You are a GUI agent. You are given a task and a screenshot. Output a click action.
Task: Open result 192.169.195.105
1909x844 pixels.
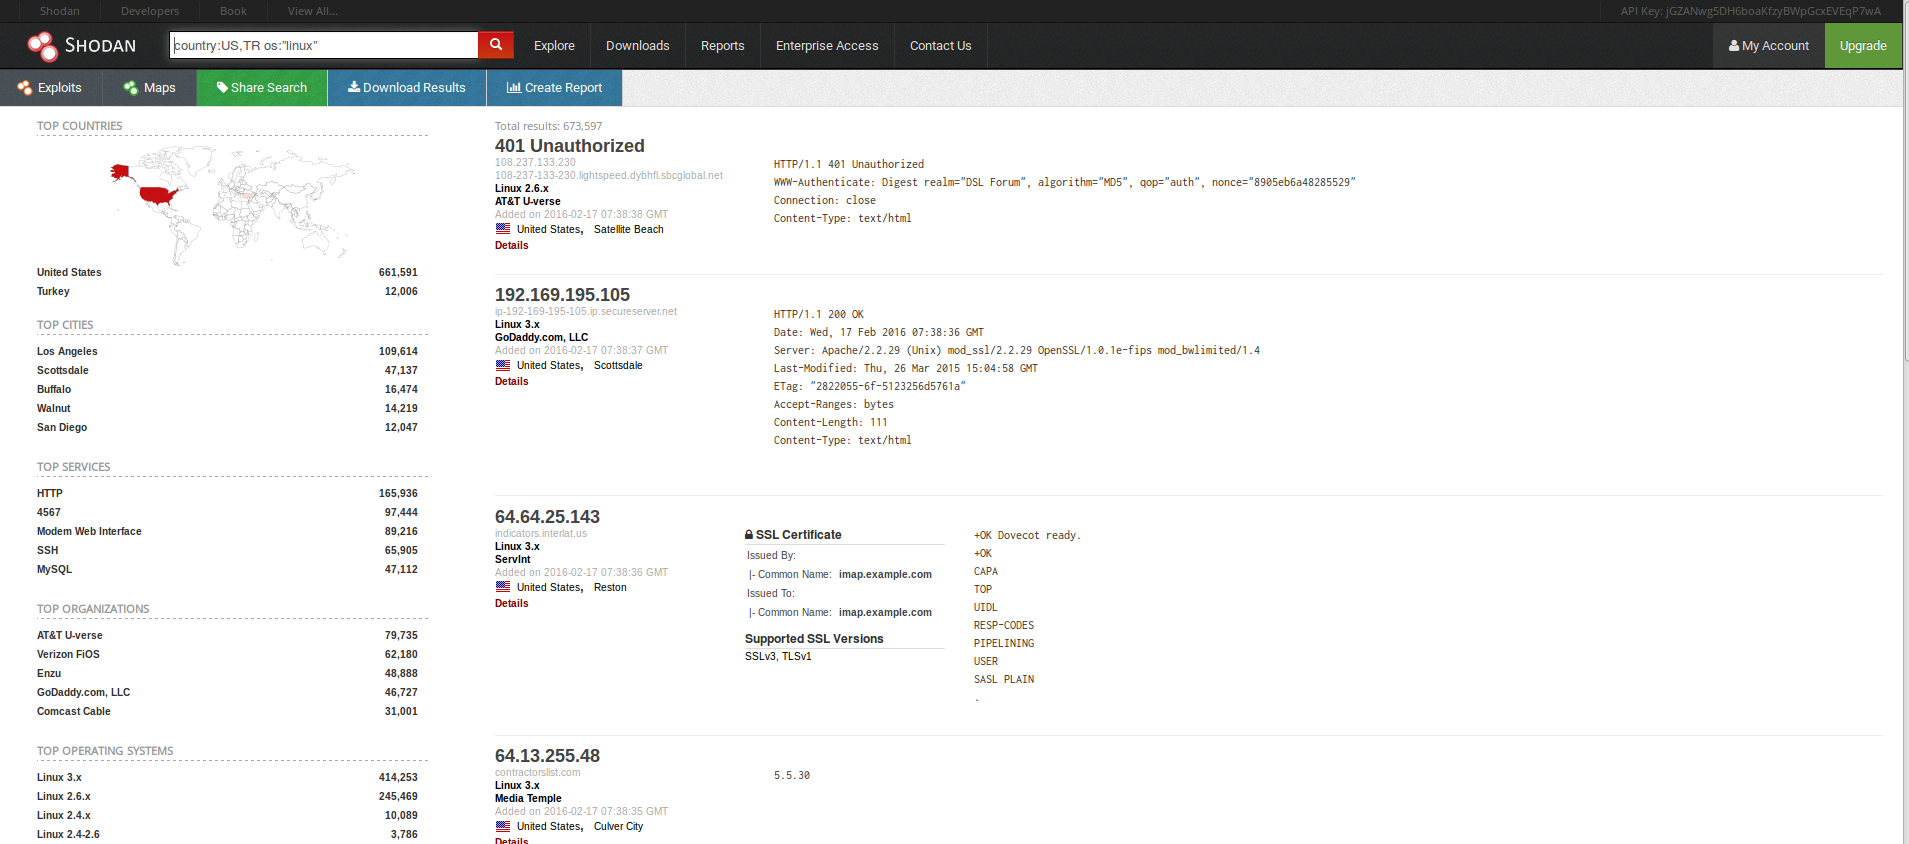coord(562,295)
